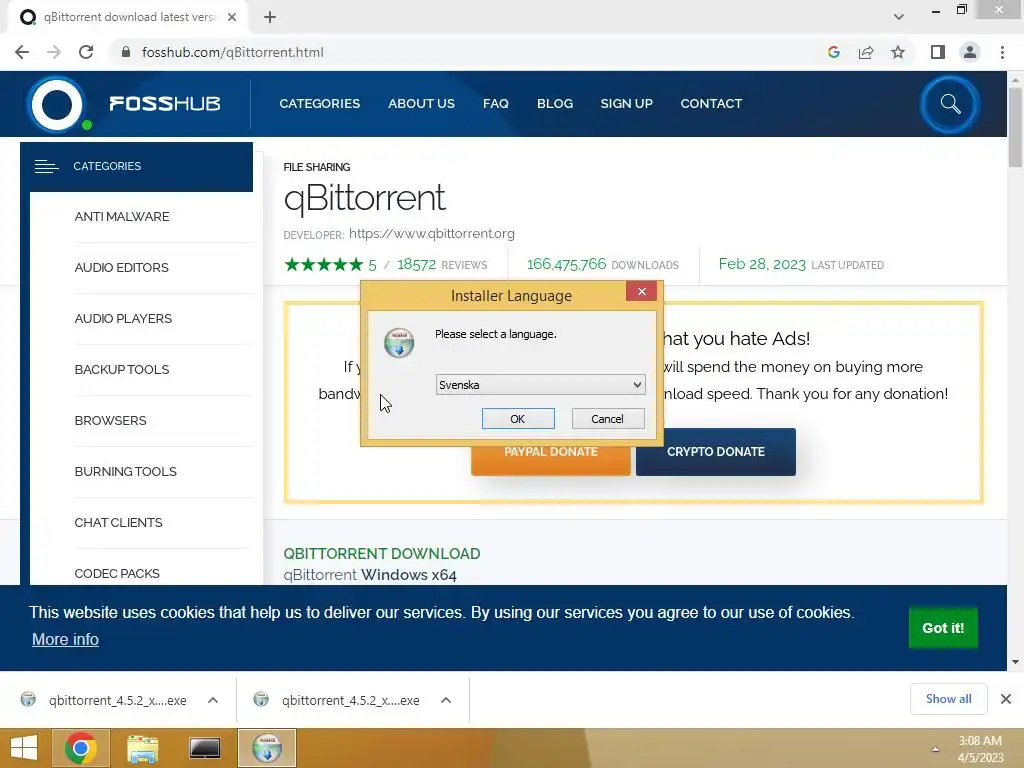Select AUDIO EDITORS category

pyautogui.click(x=121, y=268)
